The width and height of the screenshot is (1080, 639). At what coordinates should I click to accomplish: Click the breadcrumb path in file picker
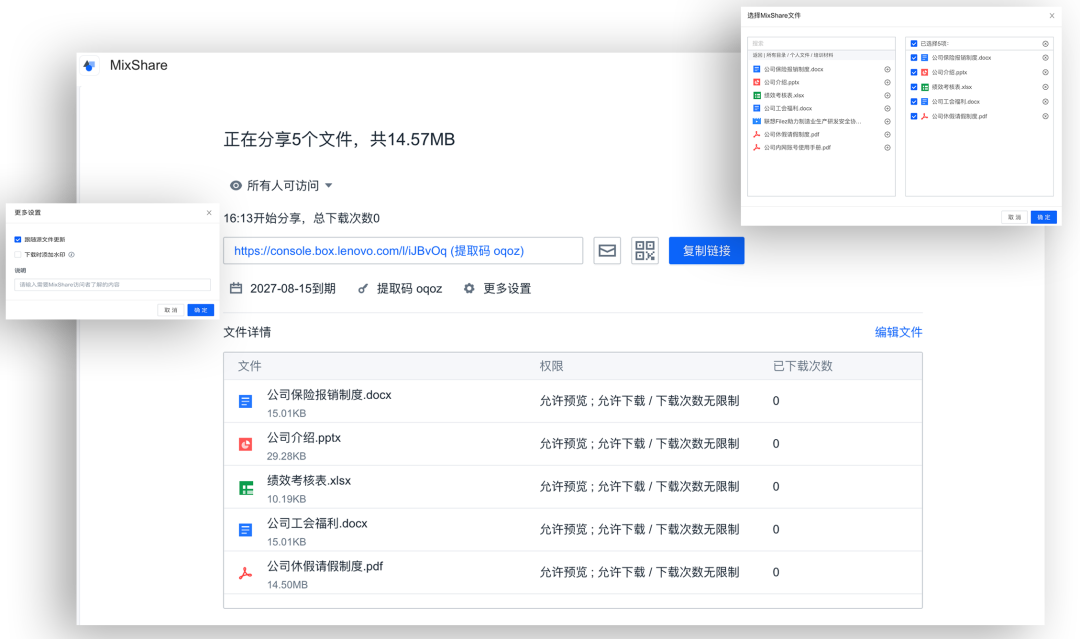point(793,56)
